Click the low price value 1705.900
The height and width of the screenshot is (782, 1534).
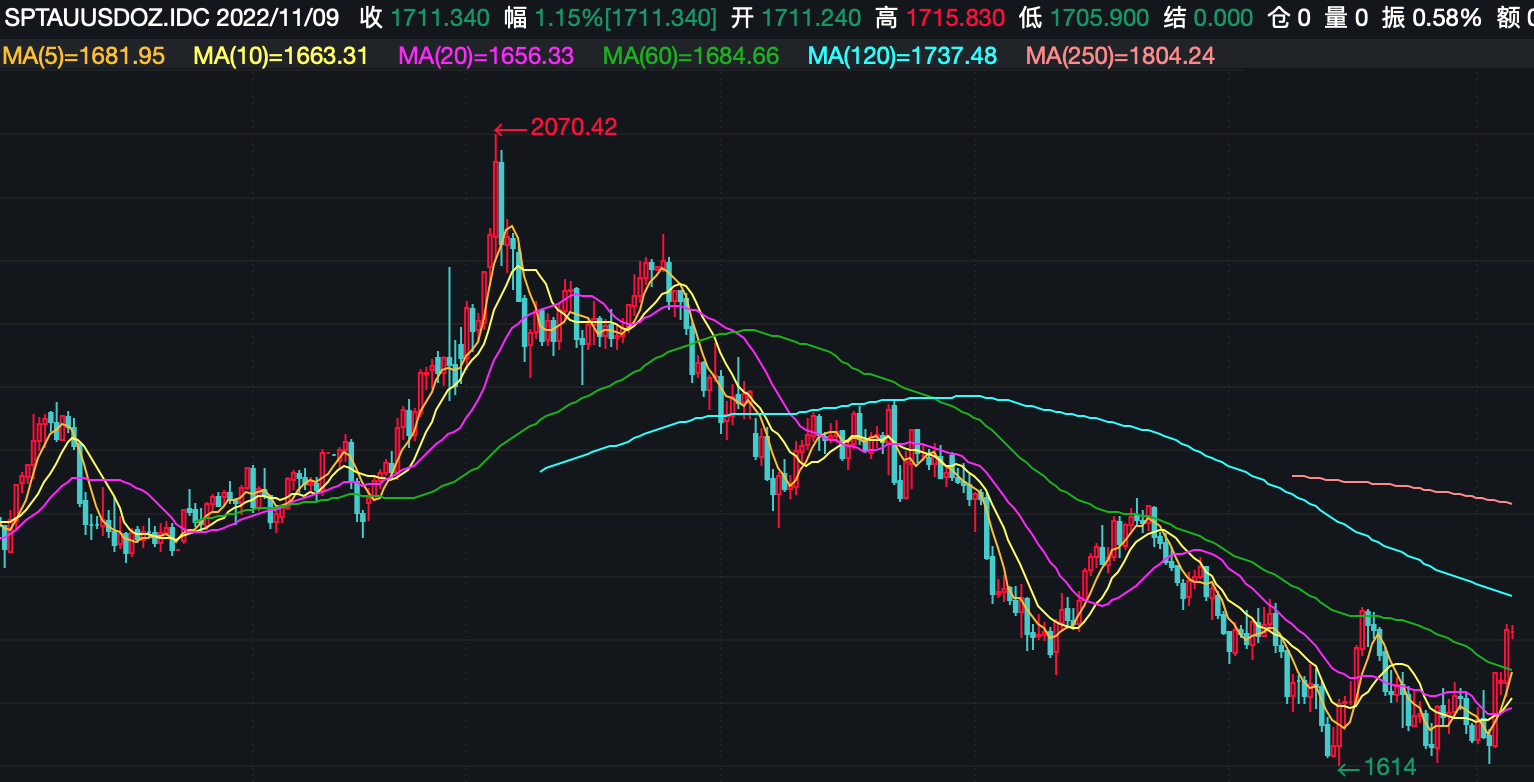click(x=1099, y=17)
